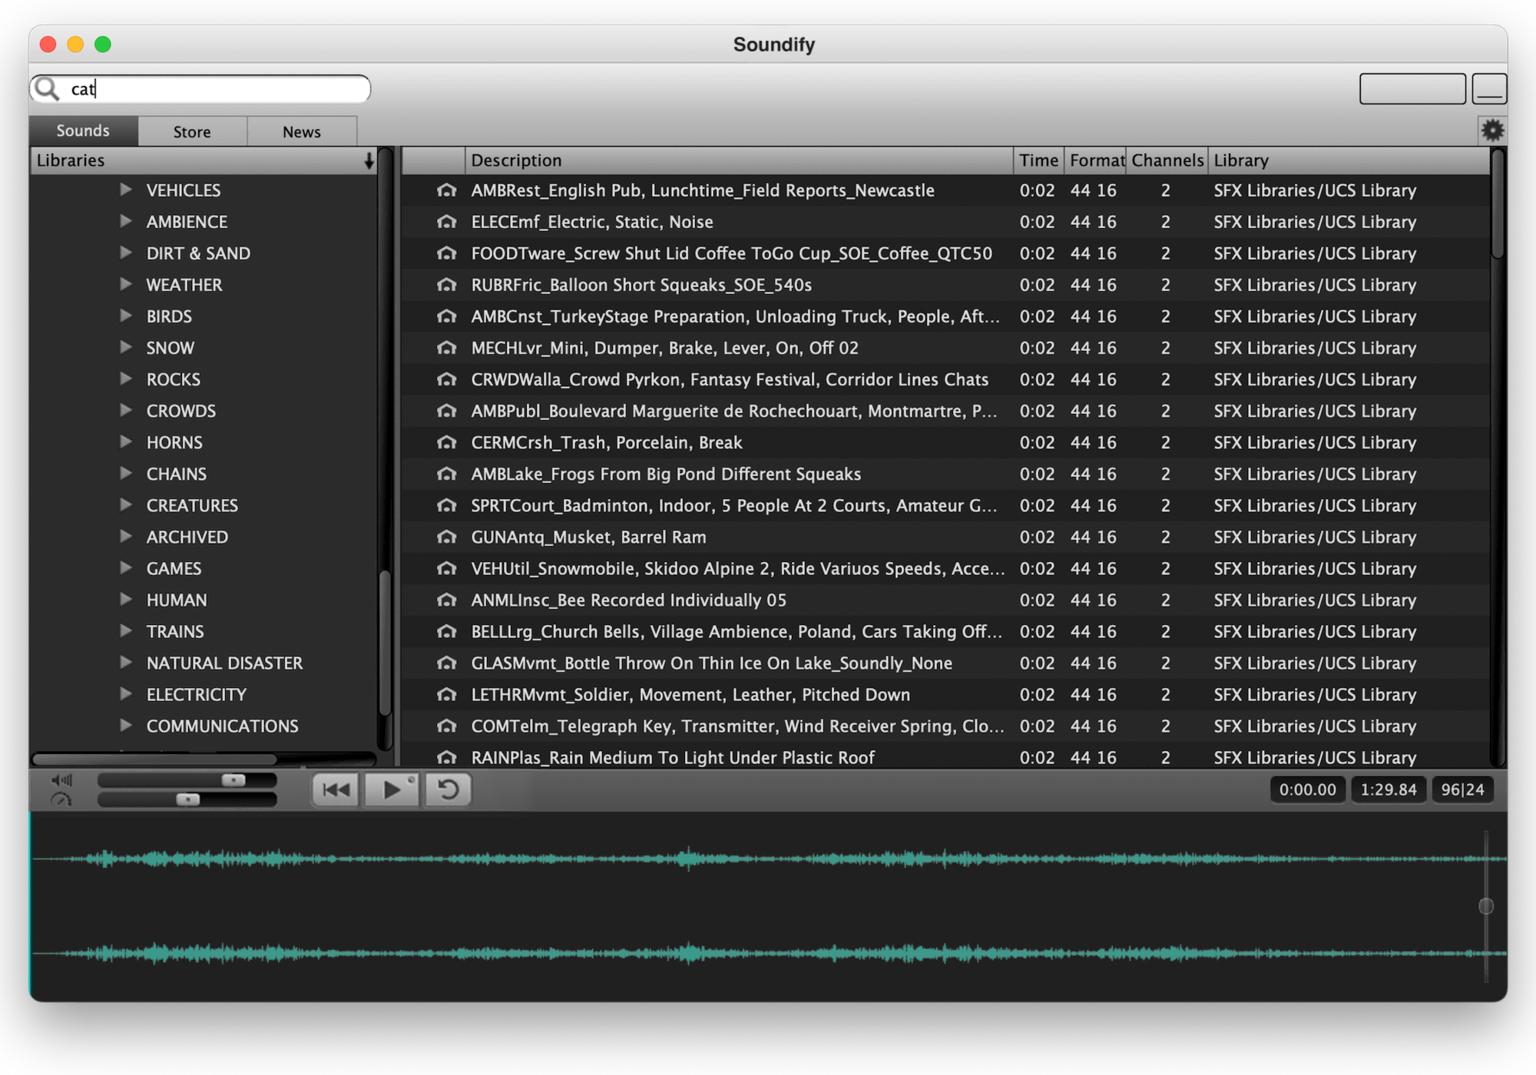Click the 0:00.00 position display

(x=1307, y=789)
